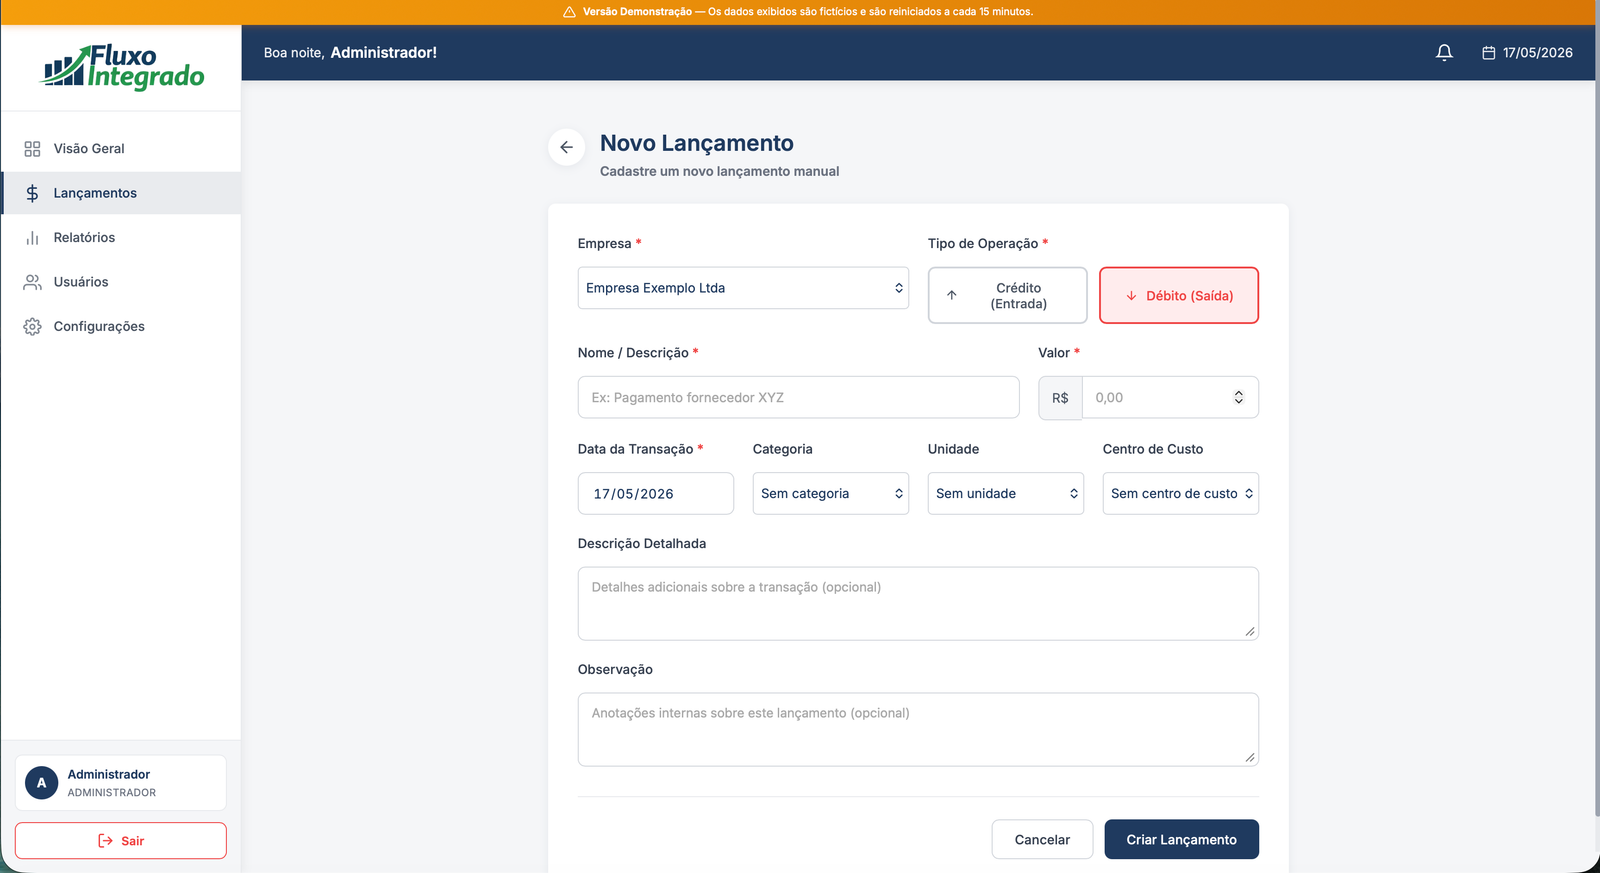
Task: Open the Unidade dropdown
Action: click(1005, 493)
